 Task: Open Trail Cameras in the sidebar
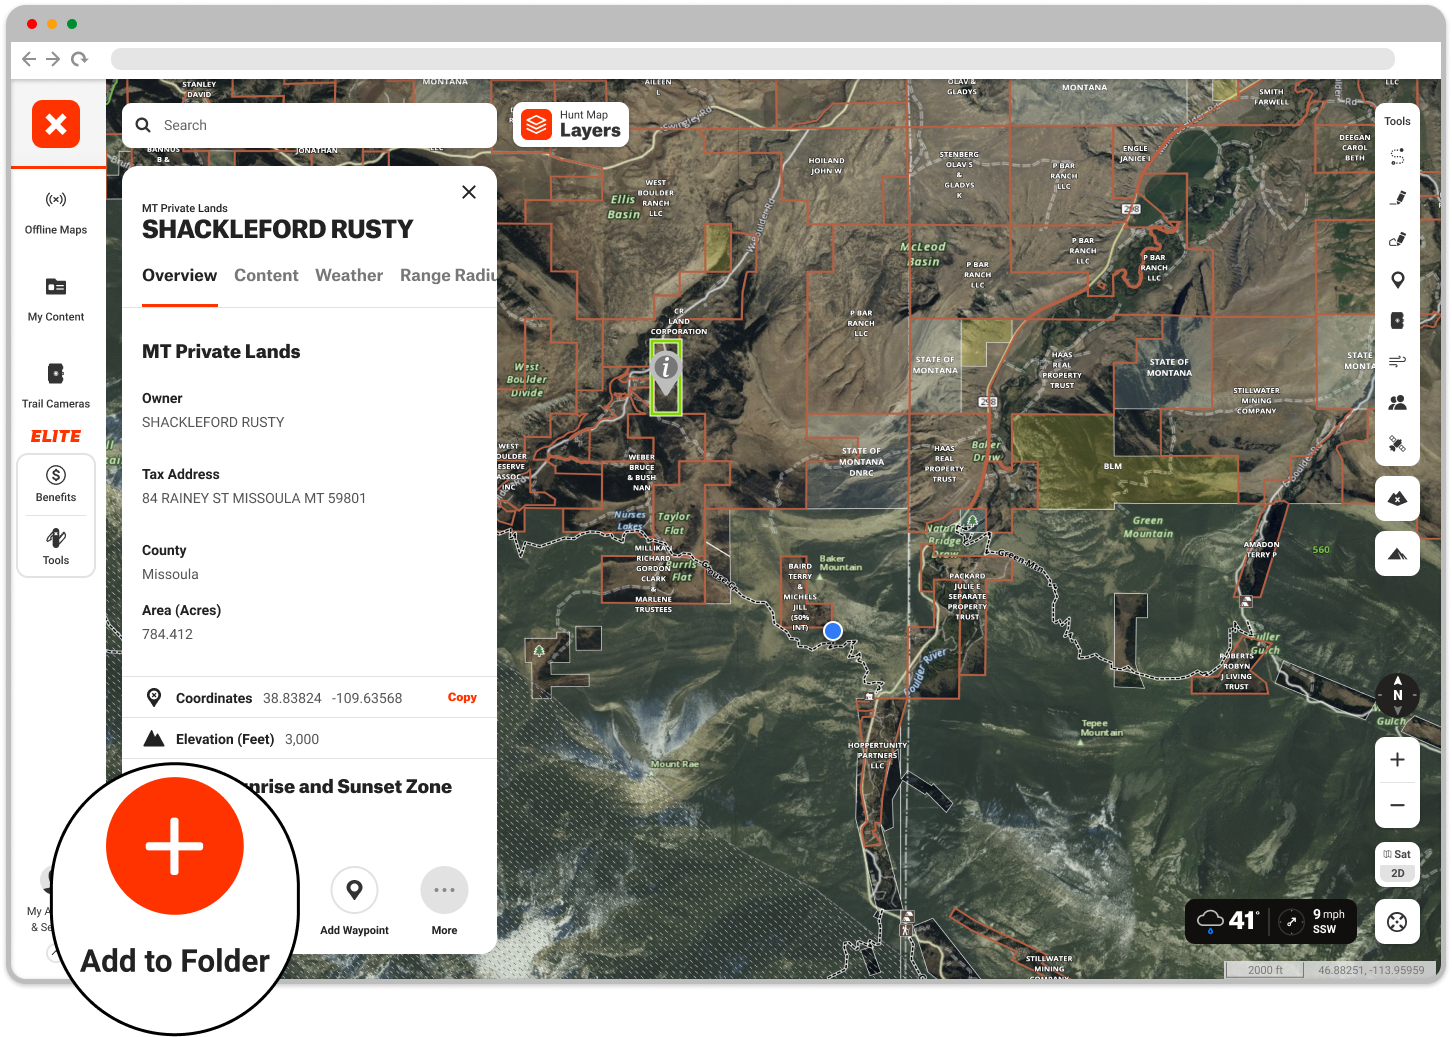[x=56, y=387]
